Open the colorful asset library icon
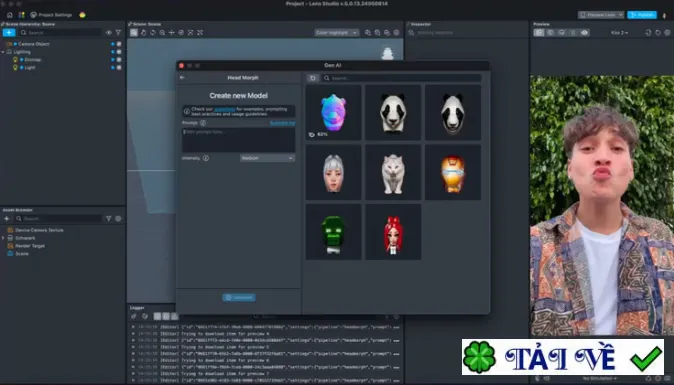This screenshot has width=674, height=385. coord(21,15)
